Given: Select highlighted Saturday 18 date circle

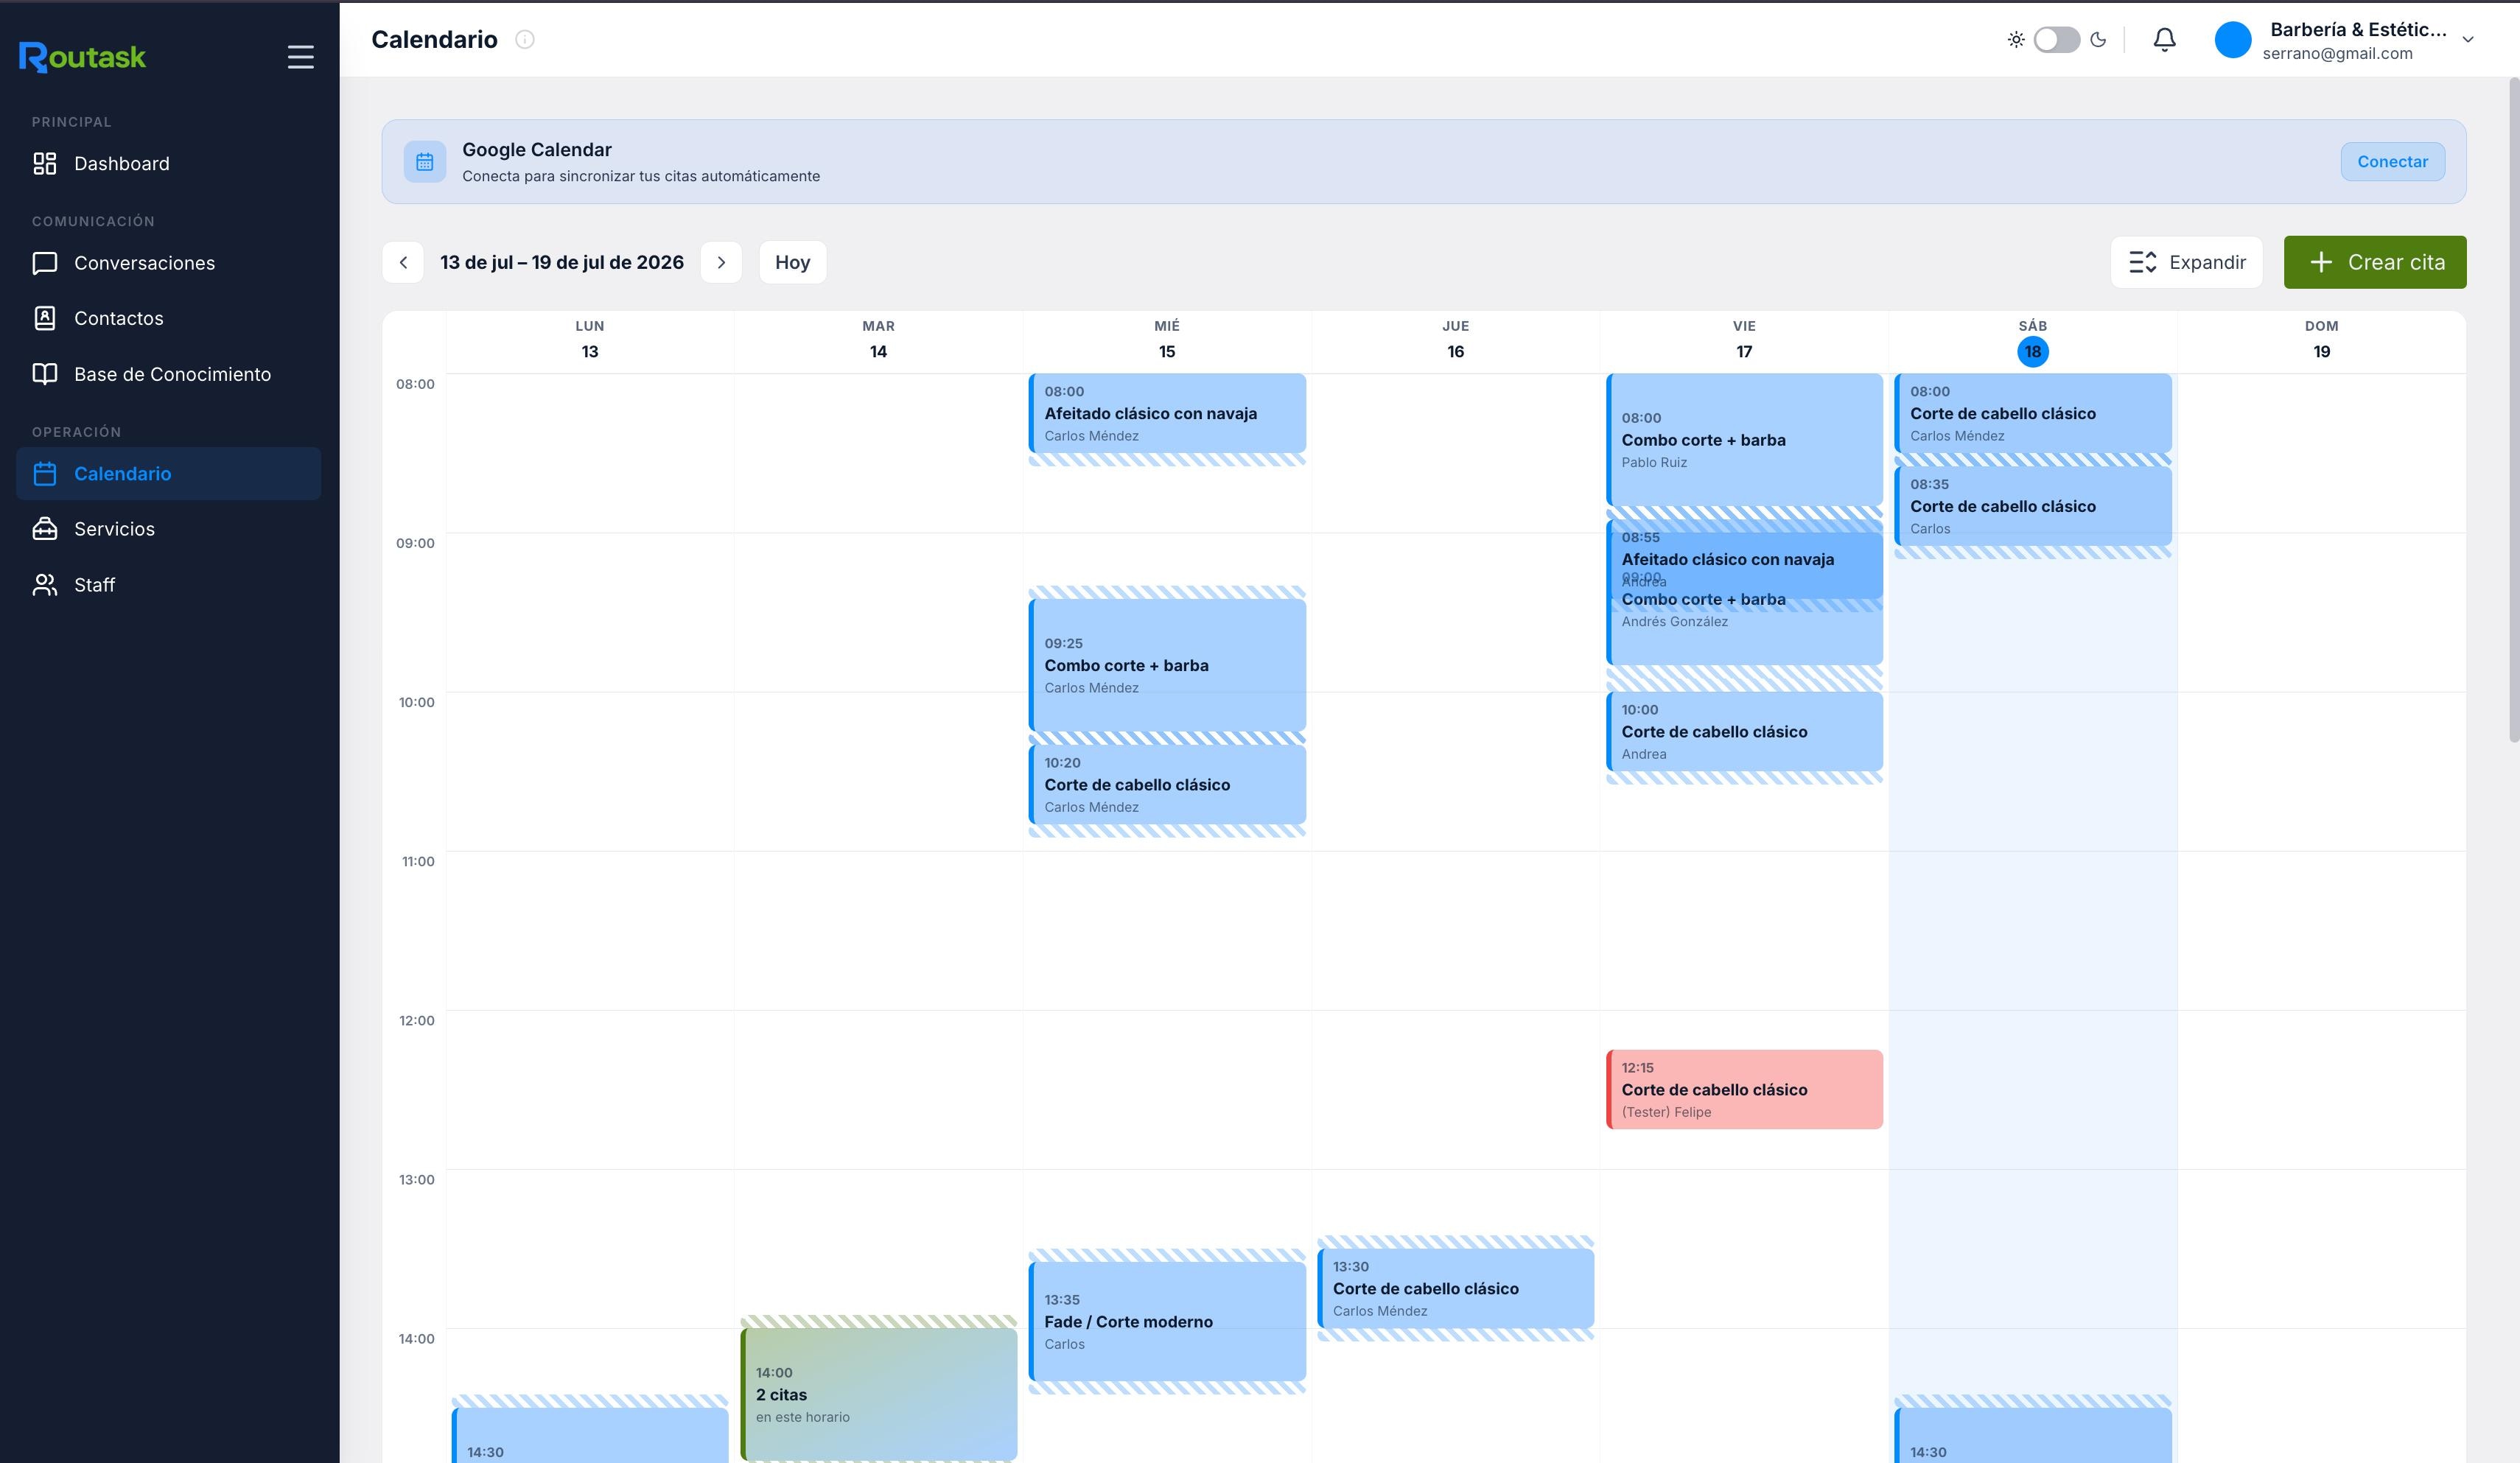Looking at the screenshot, I should click(2032, 352).
